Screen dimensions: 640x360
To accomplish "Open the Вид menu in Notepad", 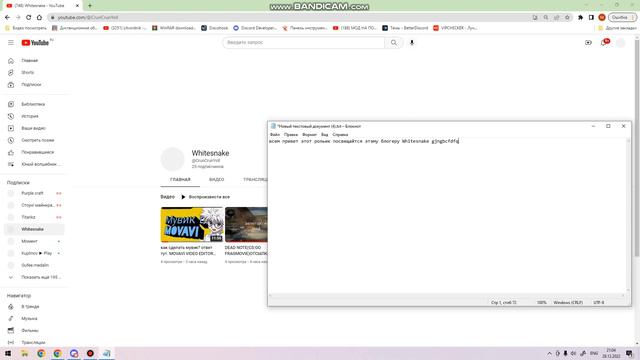I will point(324,134).
